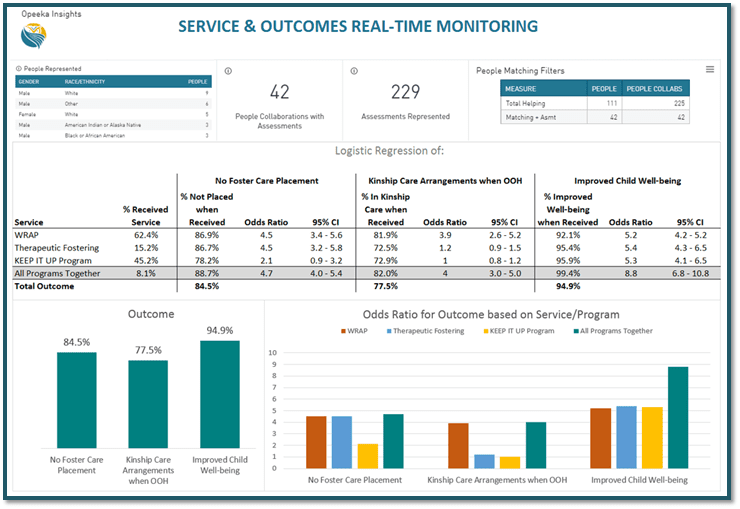Click the tallest teal bar in Odds Ratio chart
This screenshot has height=509, width=740.
click(677, 417)
